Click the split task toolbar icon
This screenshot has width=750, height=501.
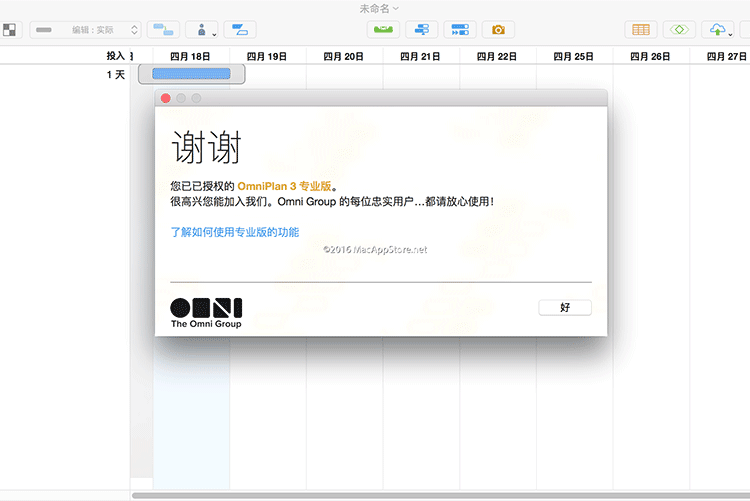tap(240, 30)
